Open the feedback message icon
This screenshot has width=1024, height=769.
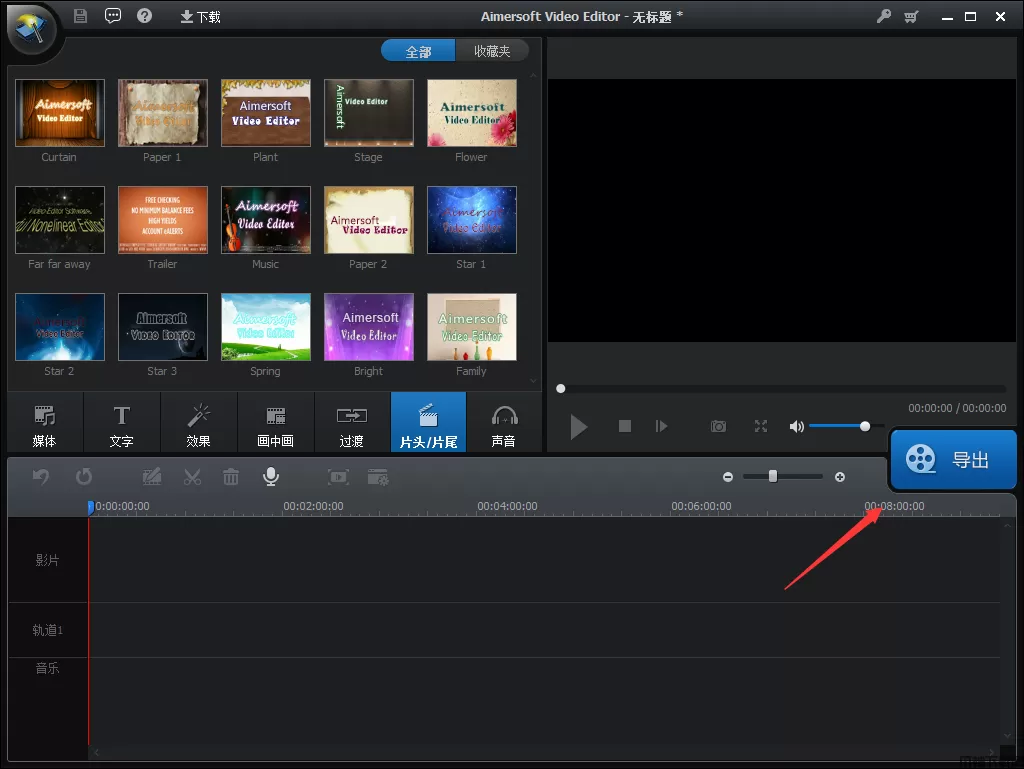pos(113,16)
